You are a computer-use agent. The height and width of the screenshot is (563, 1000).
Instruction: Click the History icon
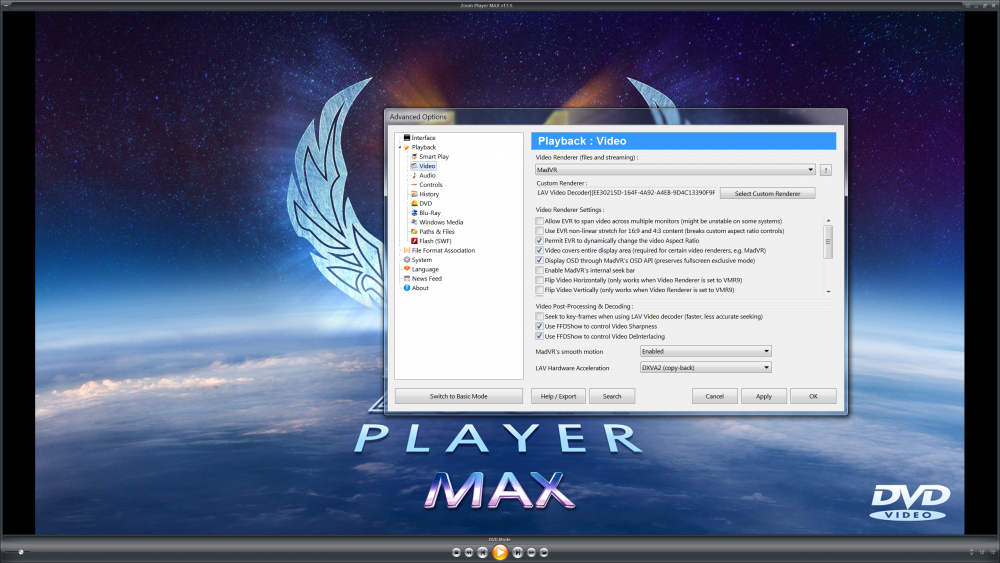[x=414, y=194]
